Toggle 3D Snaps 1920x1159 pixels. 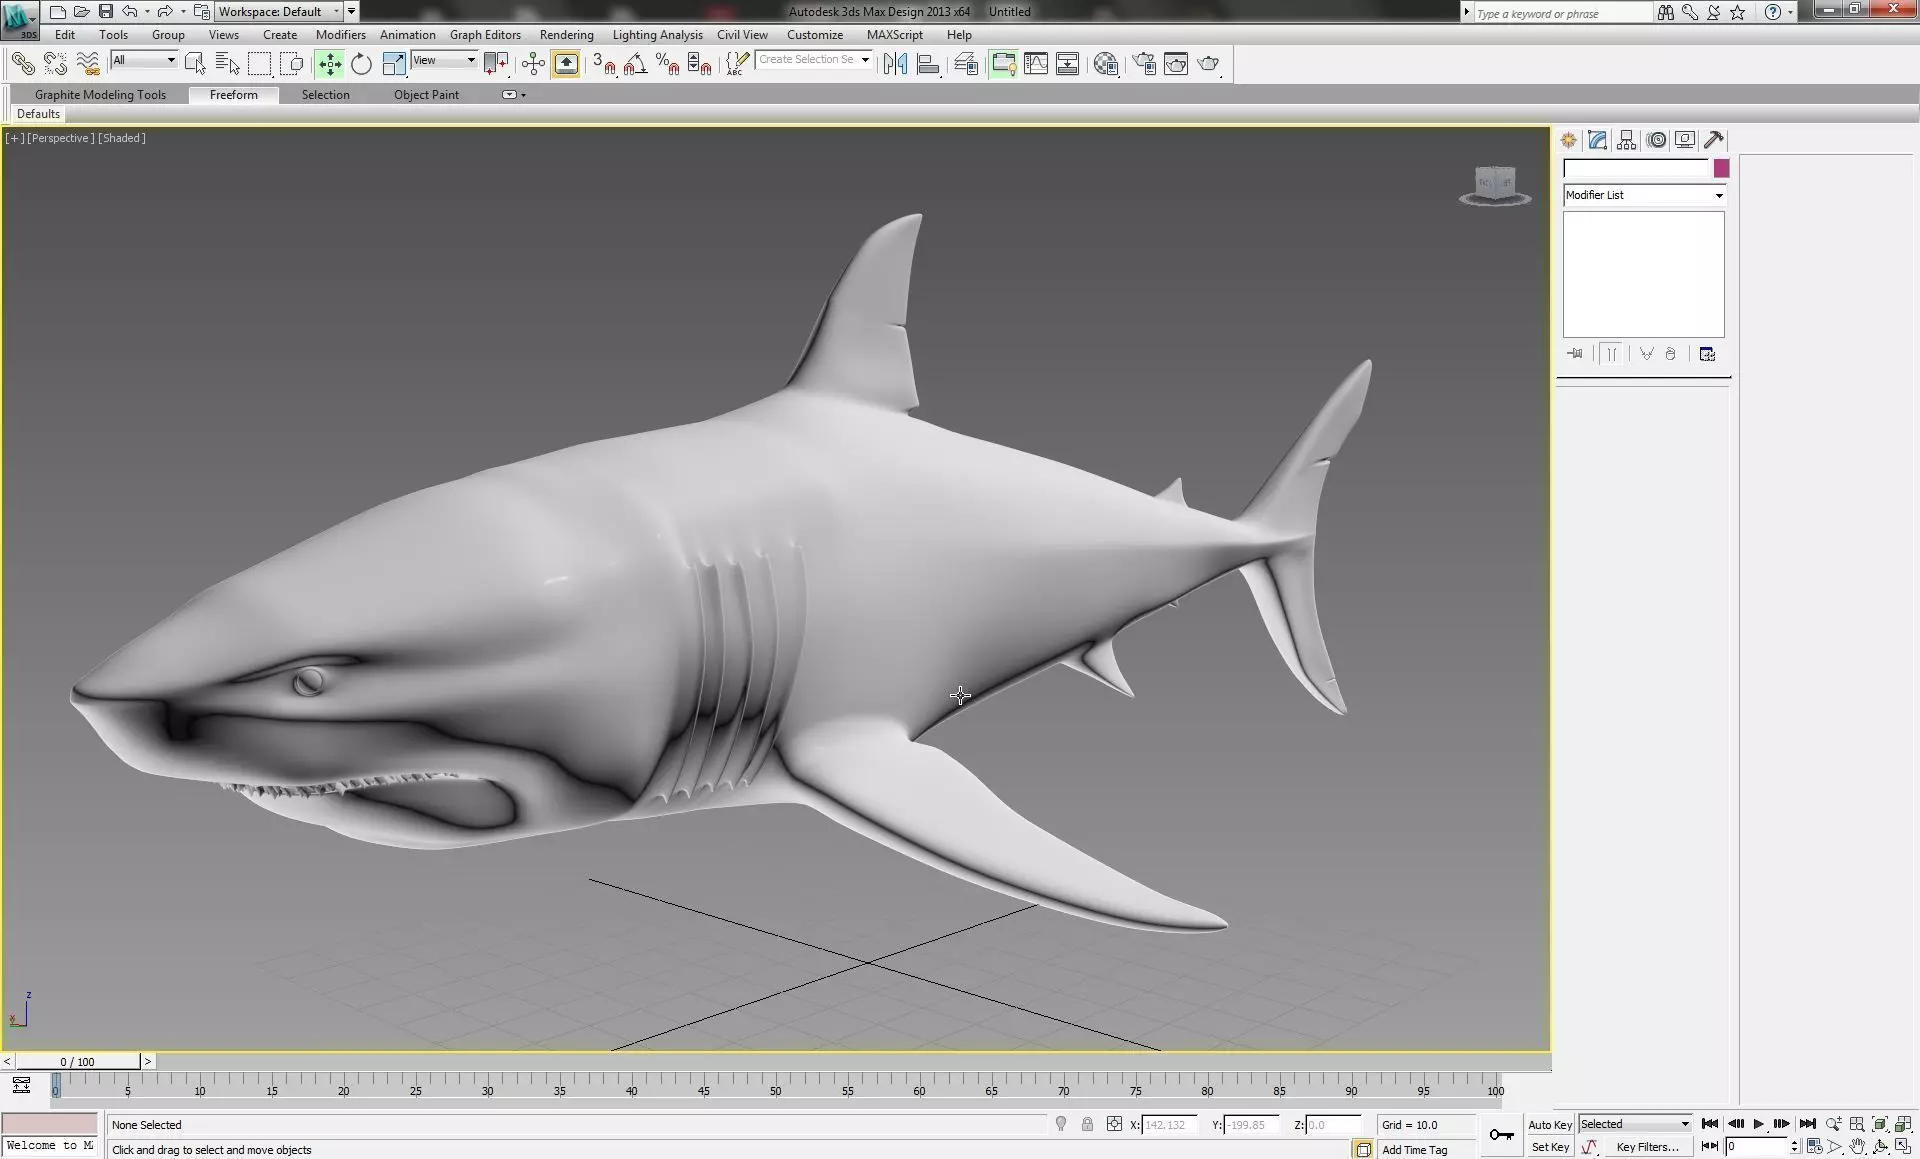tap(603, 64)
